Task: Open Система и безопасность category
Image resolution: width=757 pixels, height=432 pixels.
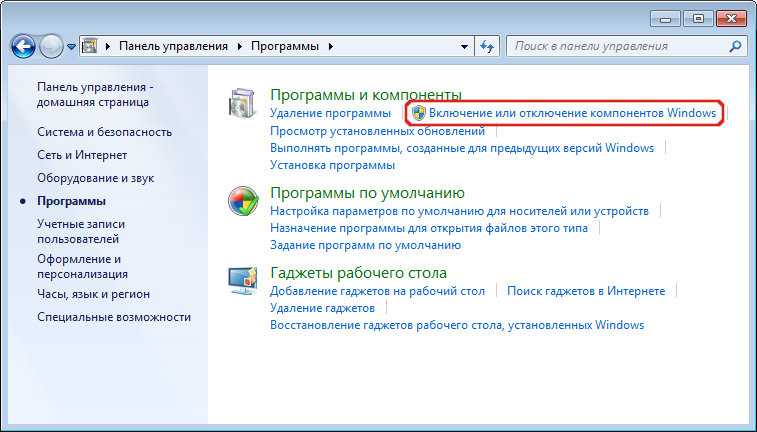Action: point(104,132)
